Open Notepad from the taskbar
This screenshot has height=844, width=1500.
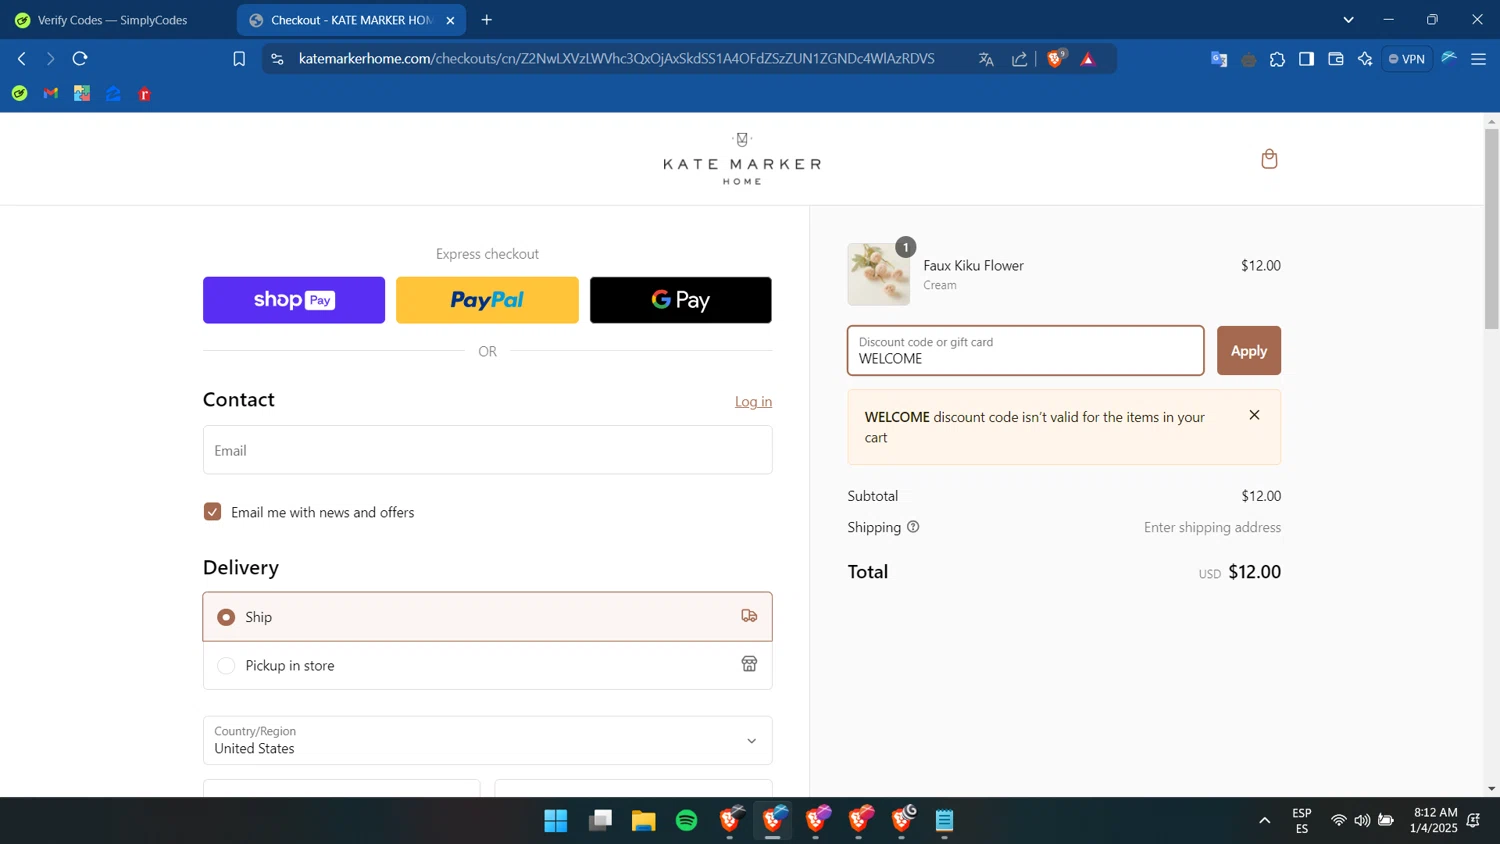pyautogui.click(x=945, y=821)
